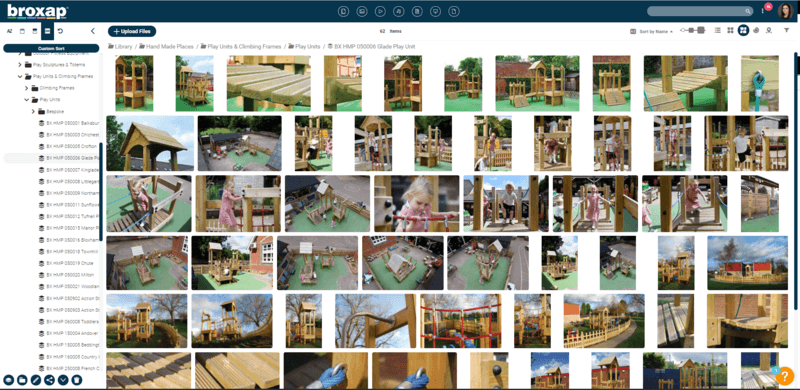Click the comment bubble icon at sidebar bottom
Viewport: 800px width, 390px height.
[x=8, y=380]
